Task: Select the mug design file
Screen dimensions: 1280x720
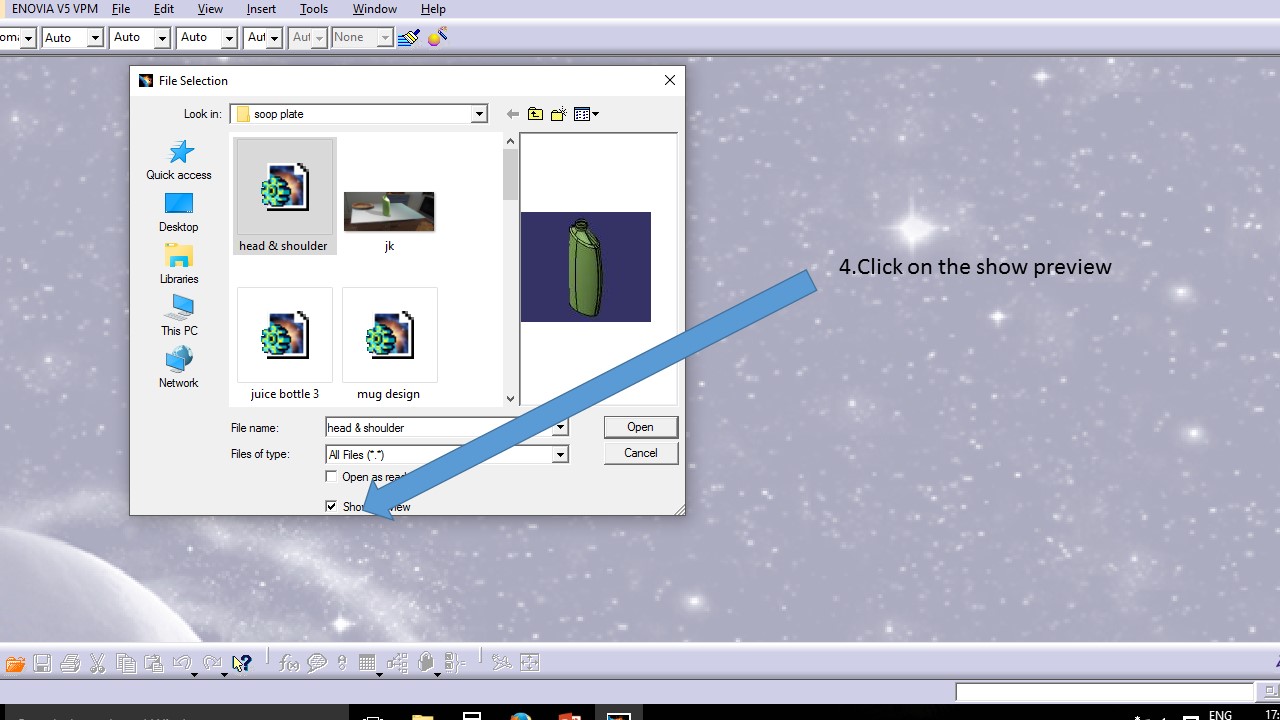Action: click(x=389, y=344)
